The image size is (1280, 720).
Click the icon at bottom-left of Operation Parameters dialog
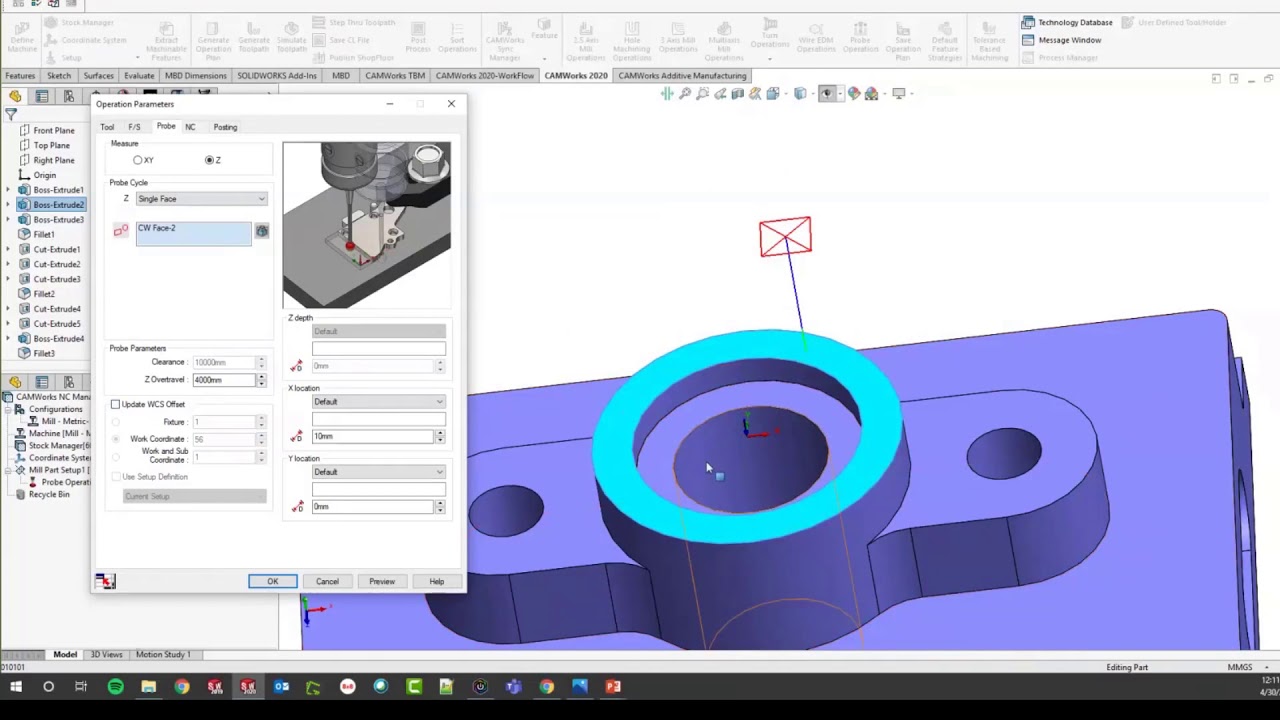(105, 581)
